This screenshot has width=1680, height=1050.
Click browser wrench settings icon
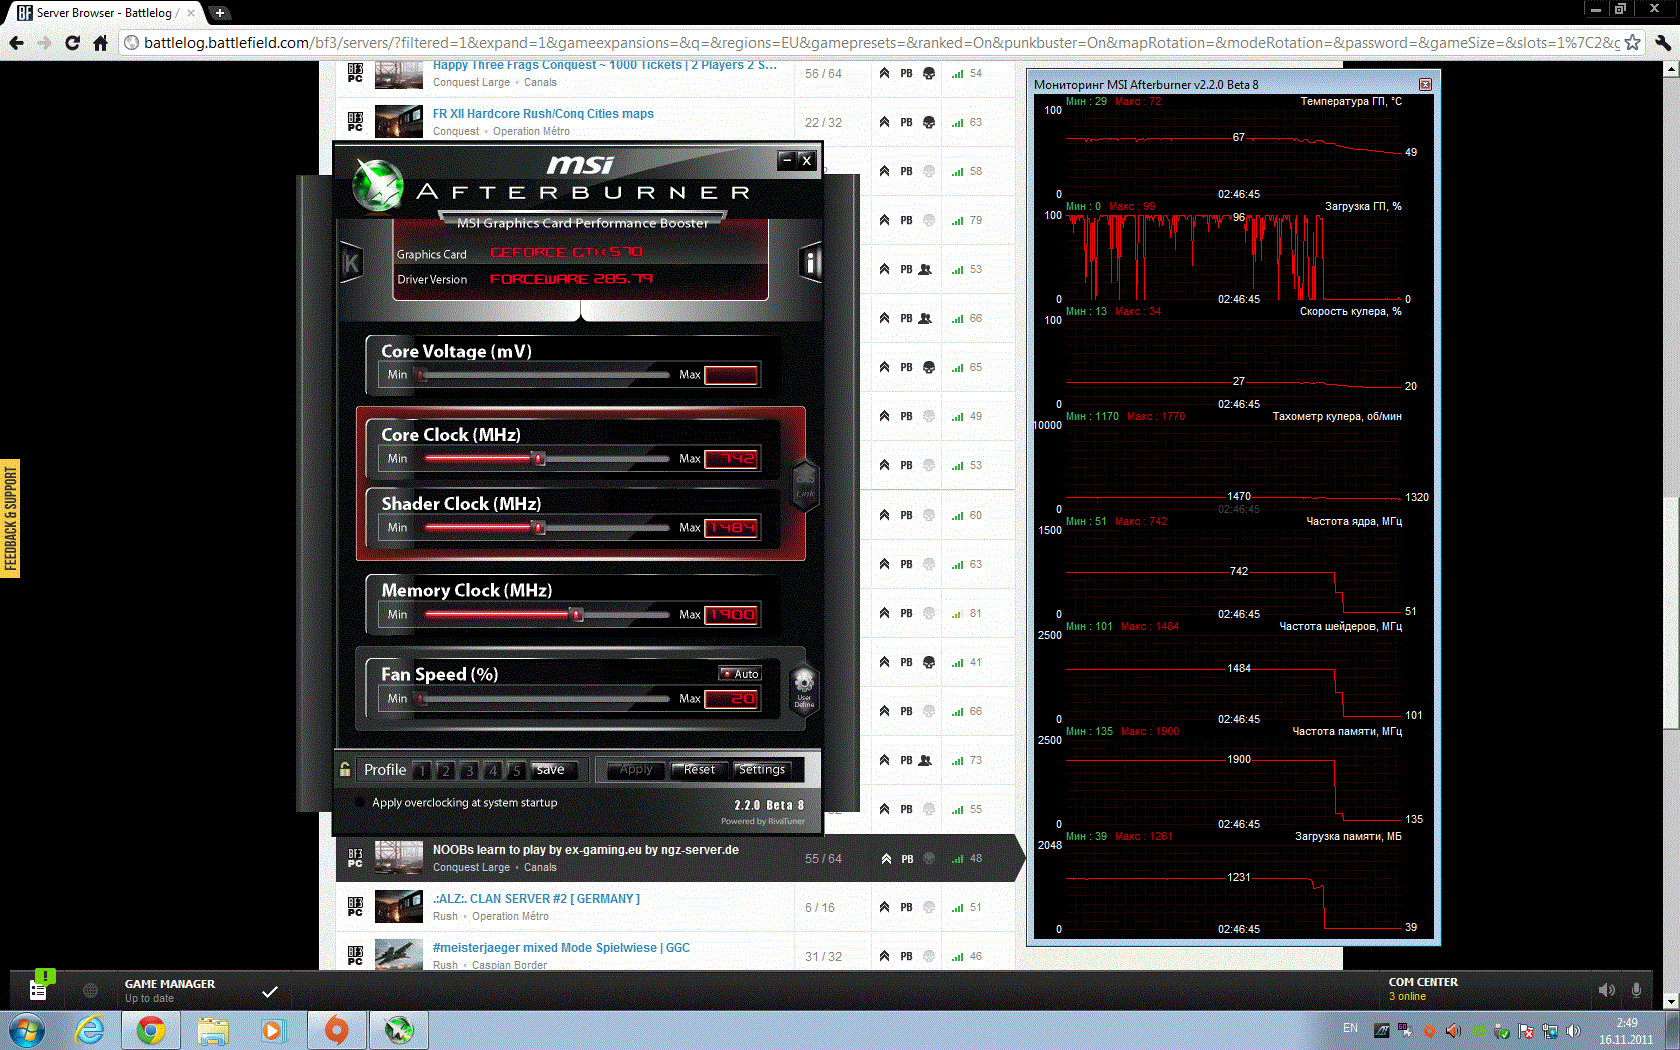(1662, 43)
